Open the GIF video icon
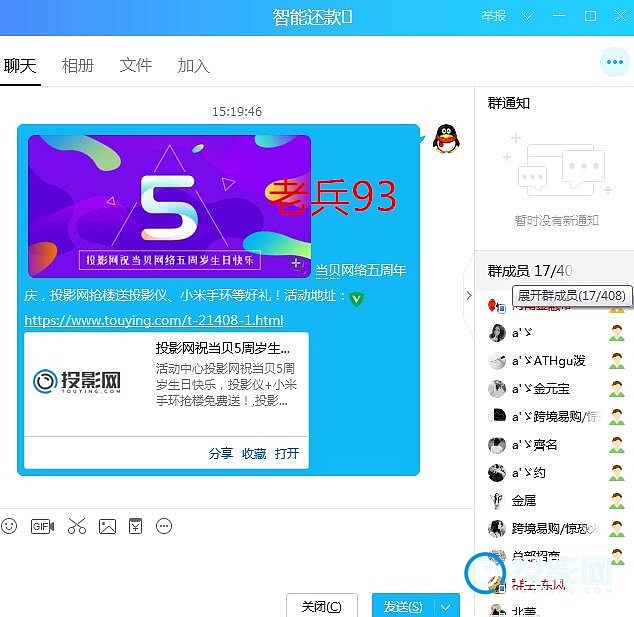 coord(42,526)
